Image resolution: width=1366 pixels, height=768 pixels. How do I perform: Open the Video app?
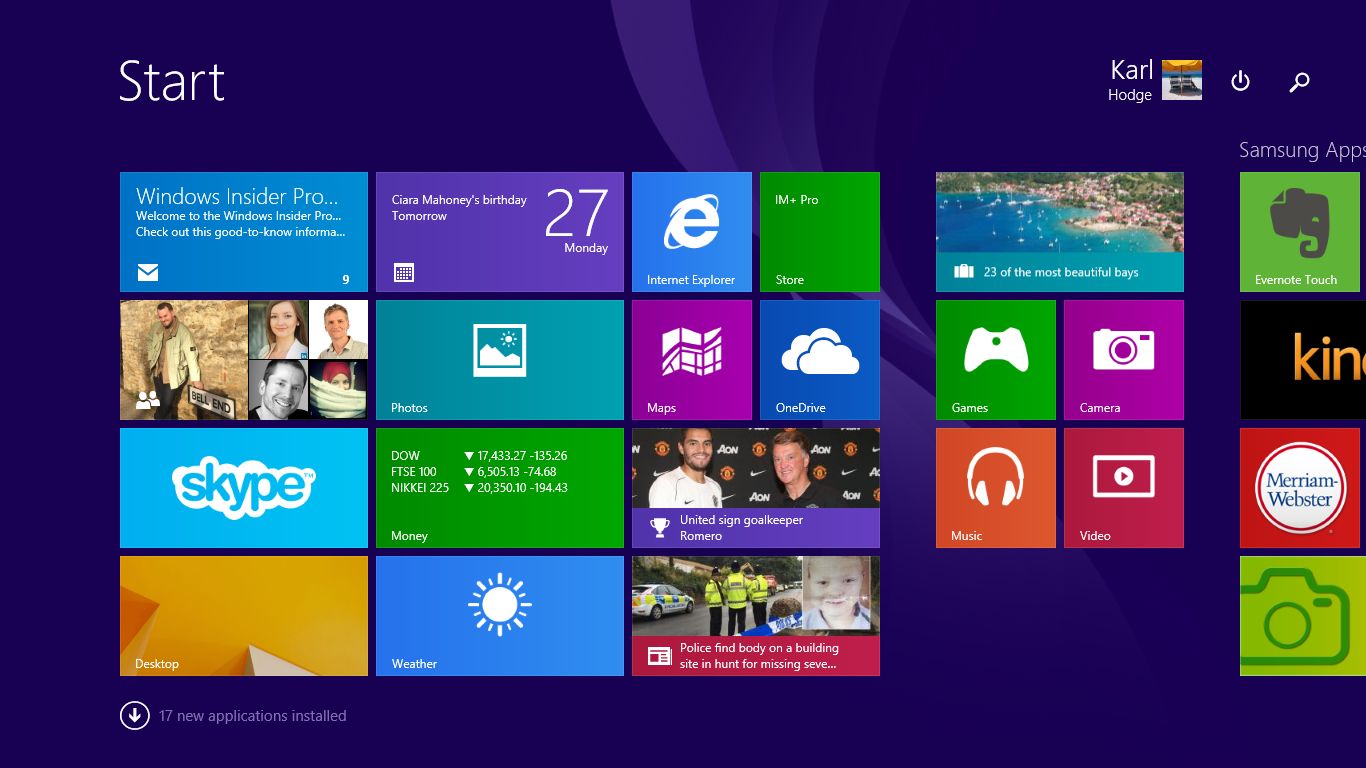pyautogui.click(x=1123, y=488)
